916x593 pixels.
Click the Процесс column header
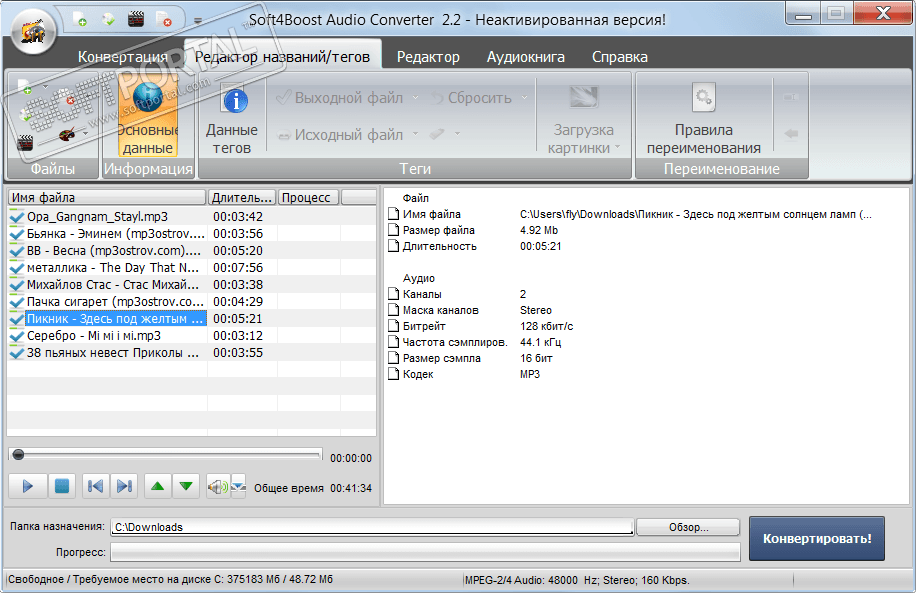pyautogui.click(x=309, y=197)
